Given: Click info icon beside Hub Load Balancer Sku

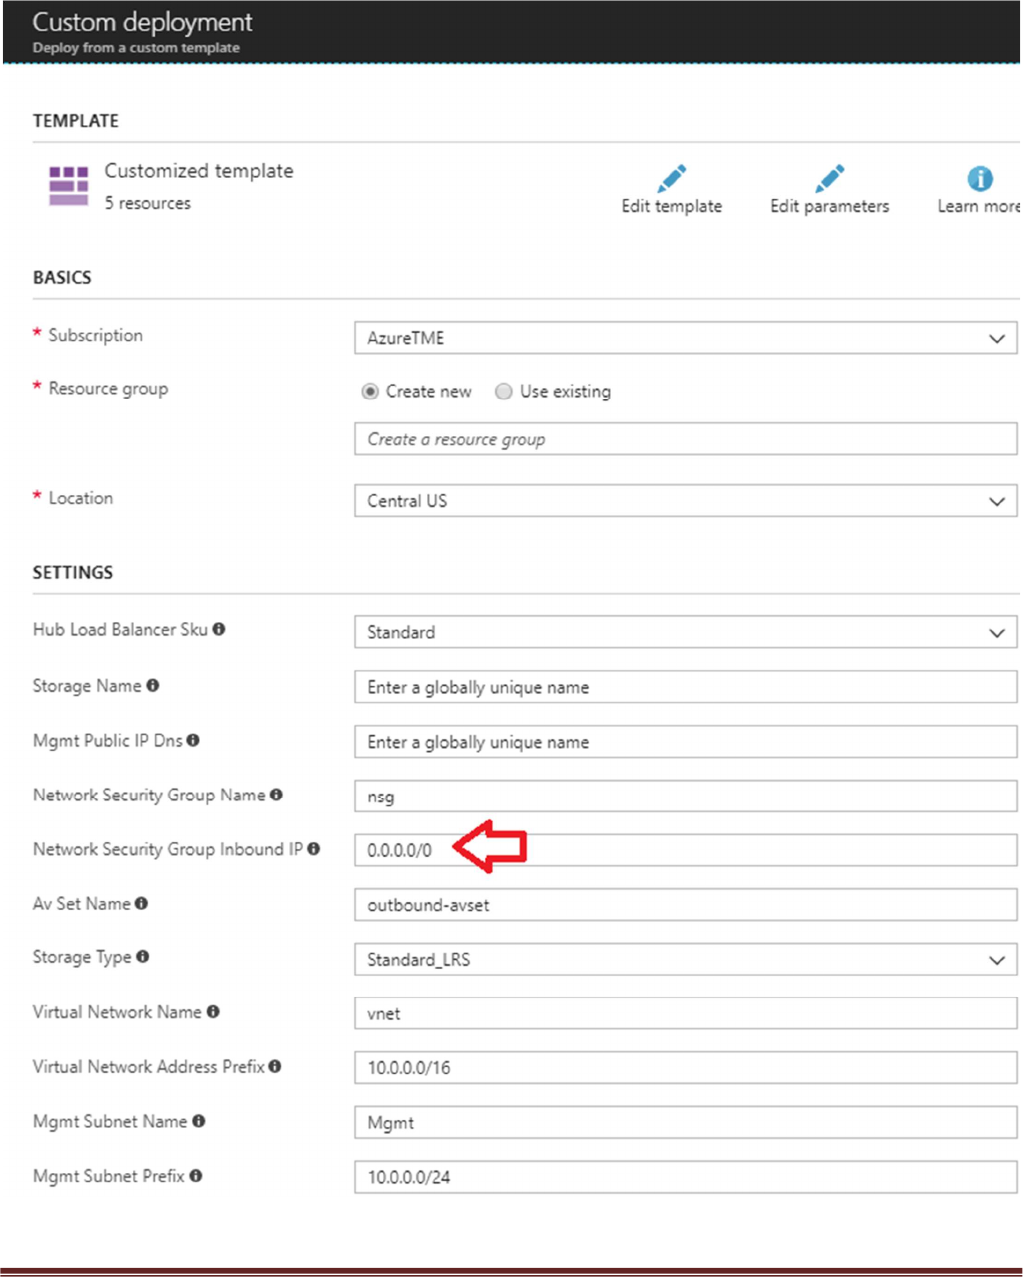Looking at the screenshot, I should coord(219,629).
